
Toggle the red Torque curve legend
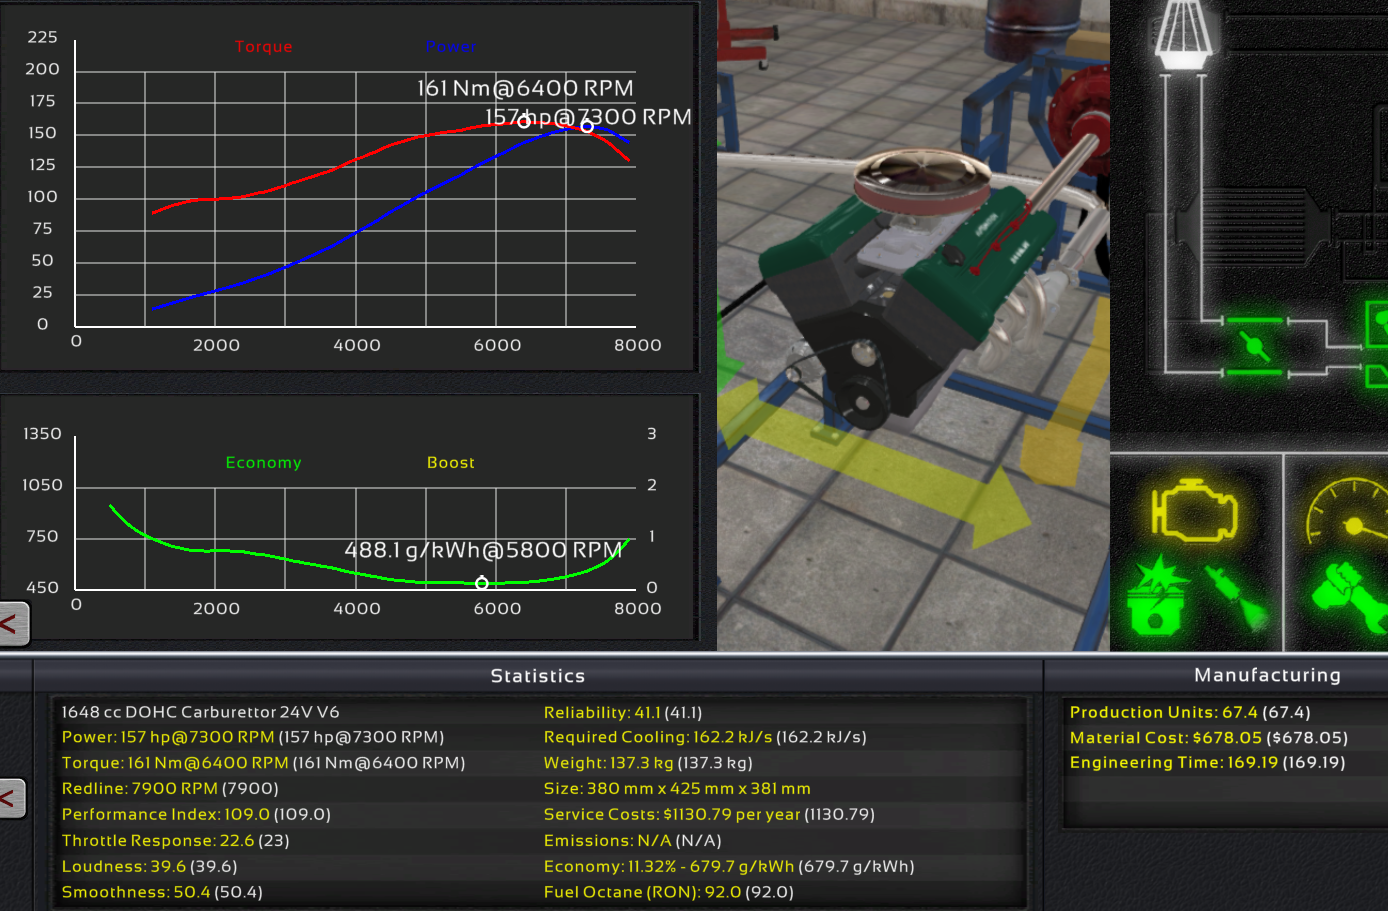coord(263,46)
